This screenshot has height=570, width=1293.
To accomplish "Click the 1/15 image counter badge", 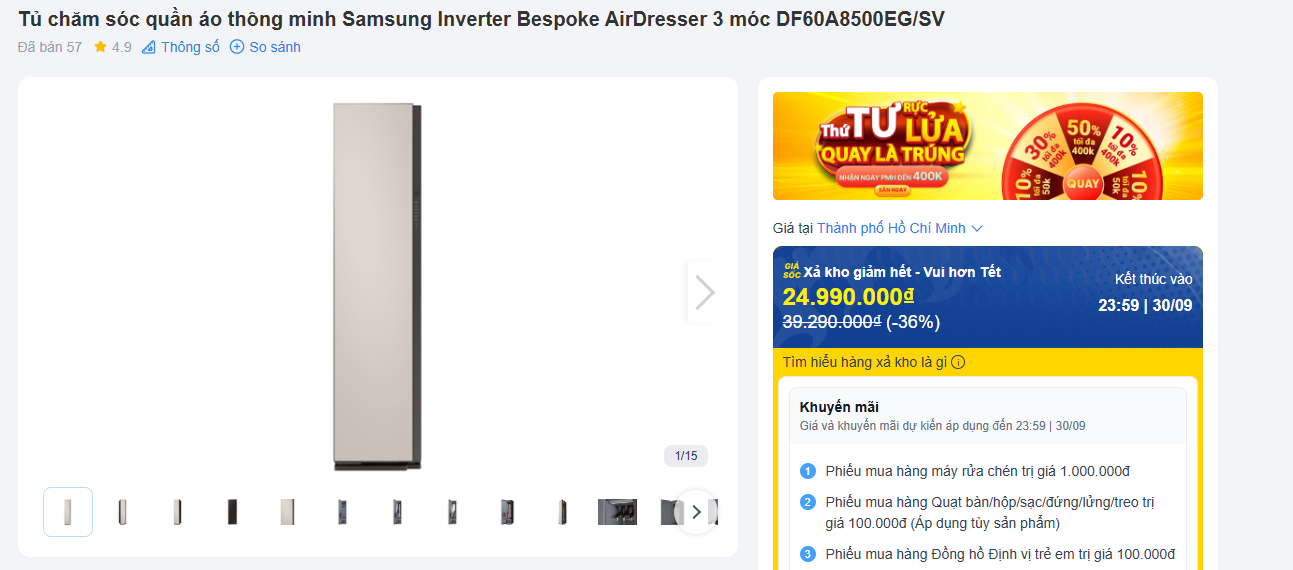I will [686, 456].
